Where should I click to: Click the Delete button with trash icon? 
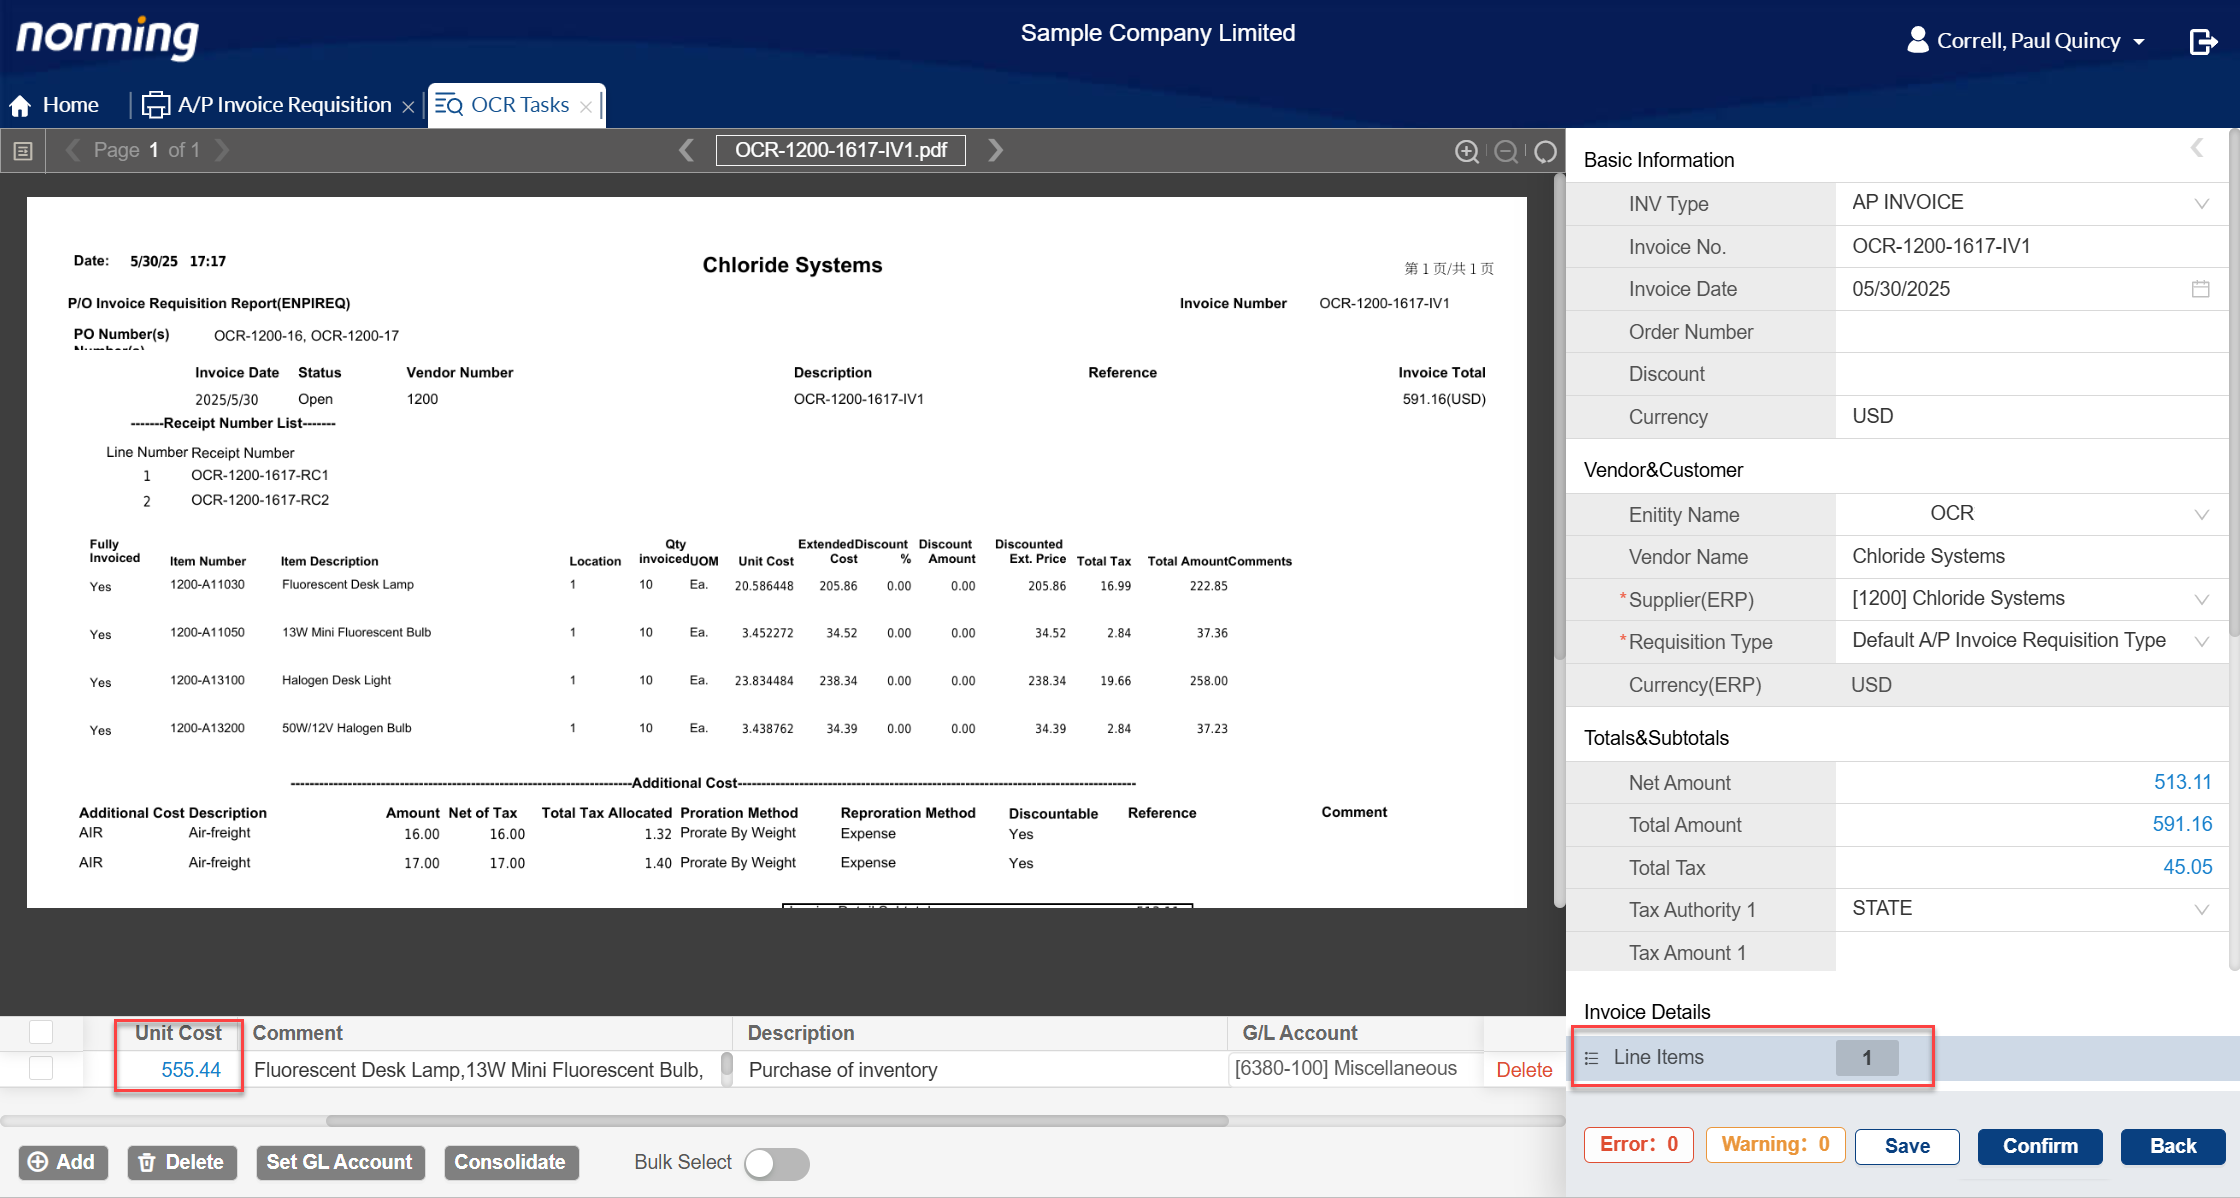tap(182, 1162)
